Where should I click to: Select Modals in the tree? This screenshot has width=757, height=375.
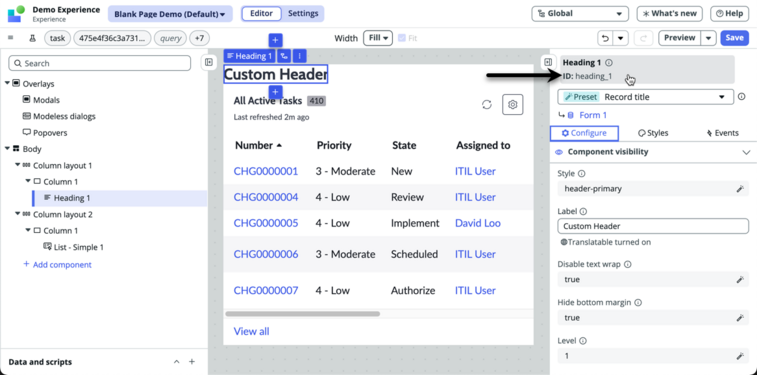(46, 100)
